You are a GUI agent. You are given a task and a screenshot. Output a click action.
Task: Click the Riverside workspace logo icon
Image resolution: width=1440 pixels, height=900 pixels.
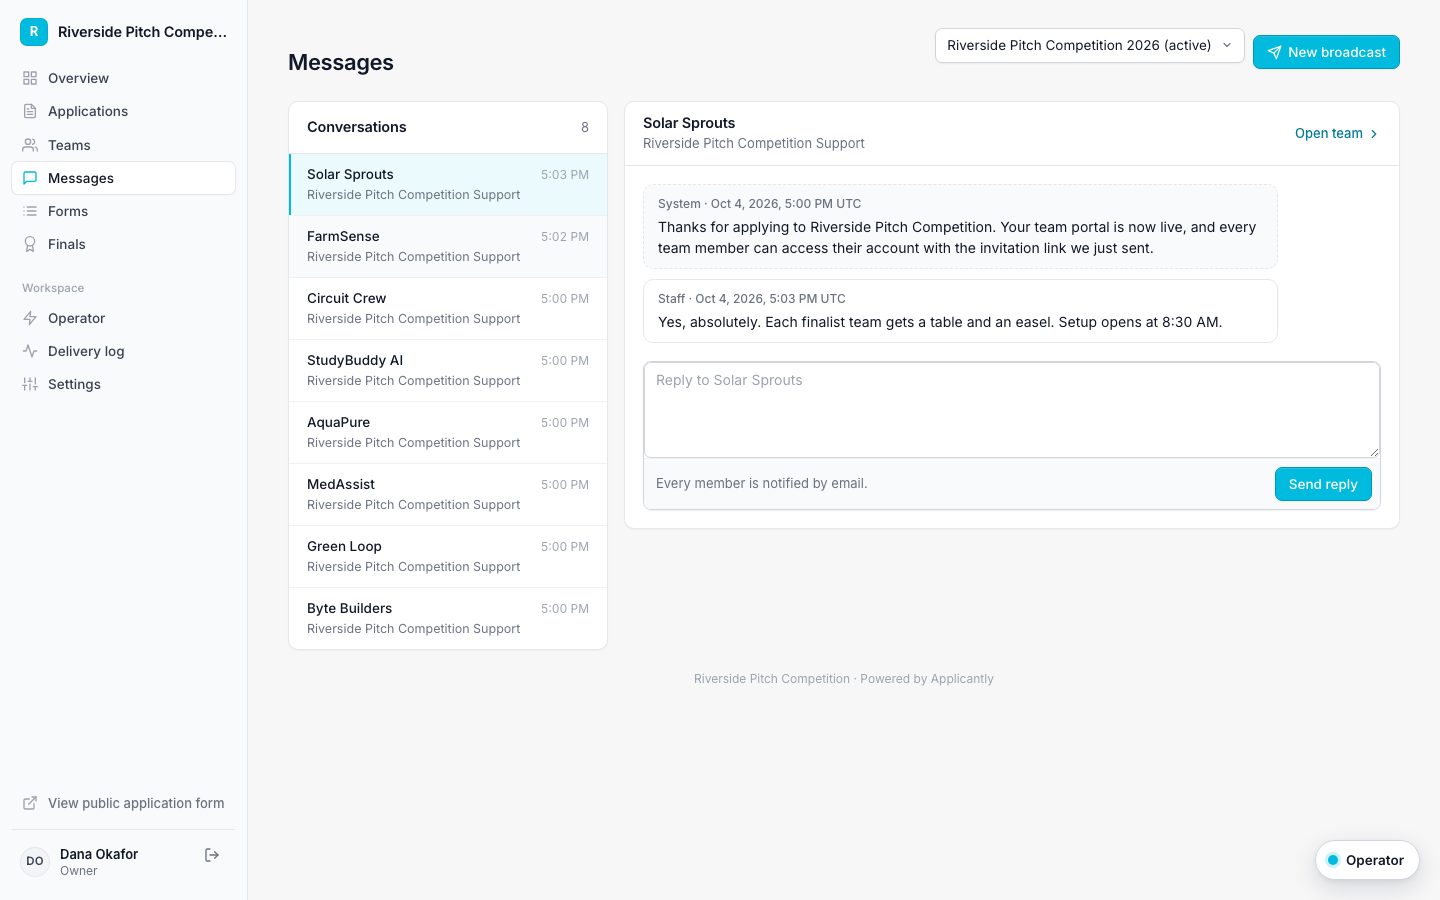pyautogui.click(x=34, y=32)
